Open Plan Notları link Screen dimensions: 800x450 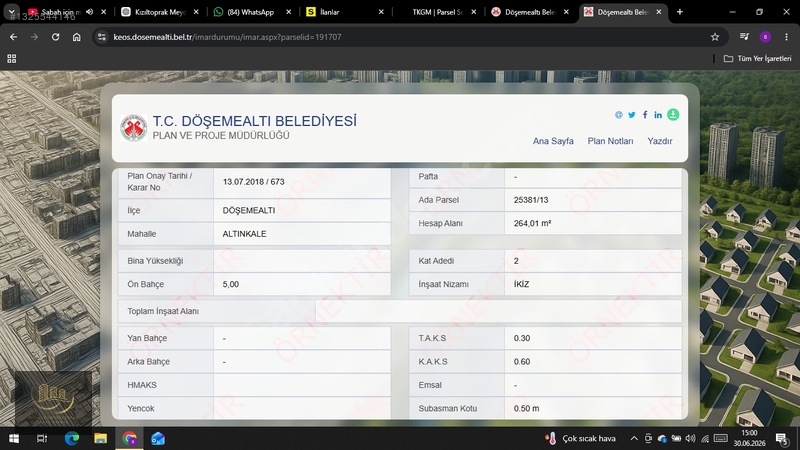(x=610, y=141)
